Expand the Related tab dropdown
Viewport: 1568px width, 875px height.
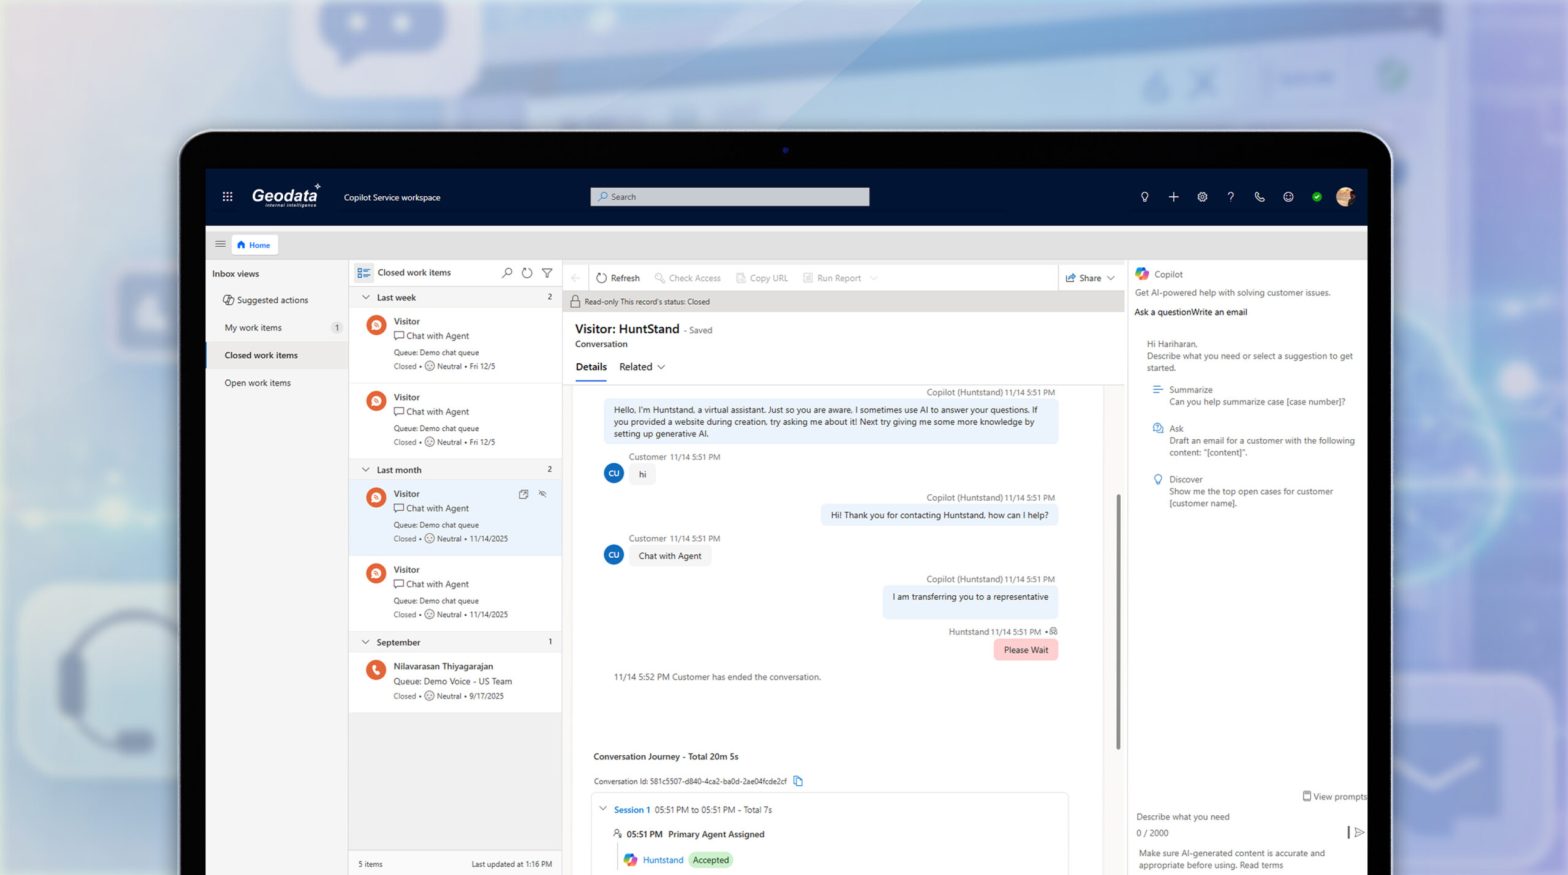[661, 367]
